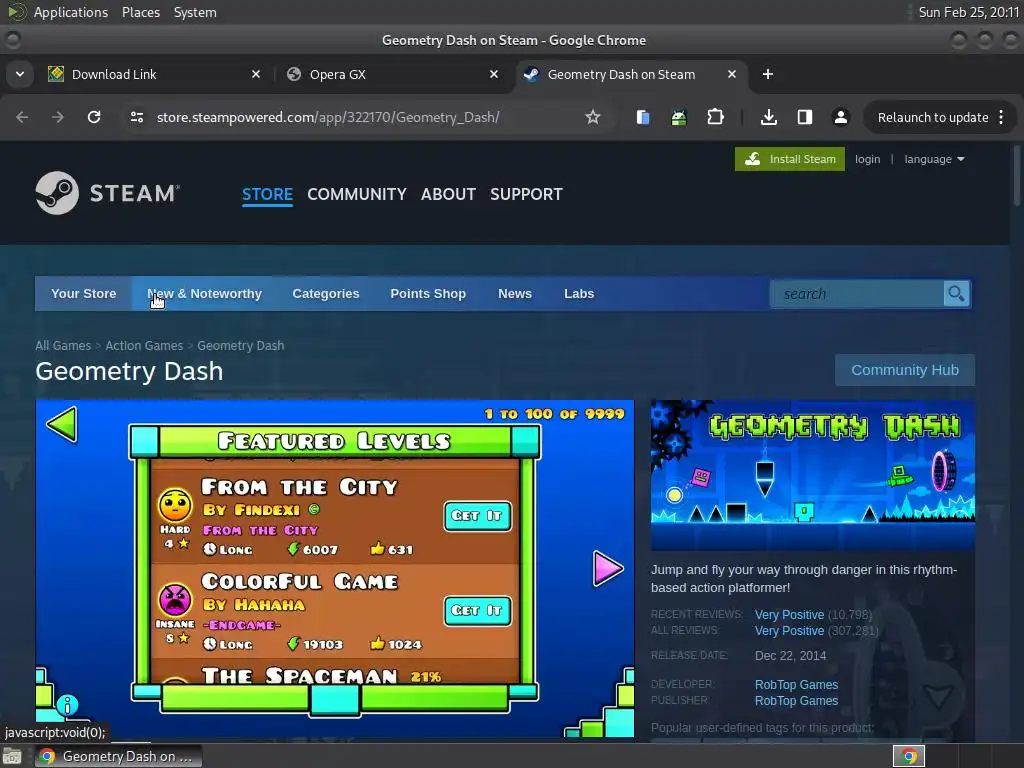Click the RobTop Games publisher link
This screenshot has width=1024, height=768.
click(x=796, y=701)
